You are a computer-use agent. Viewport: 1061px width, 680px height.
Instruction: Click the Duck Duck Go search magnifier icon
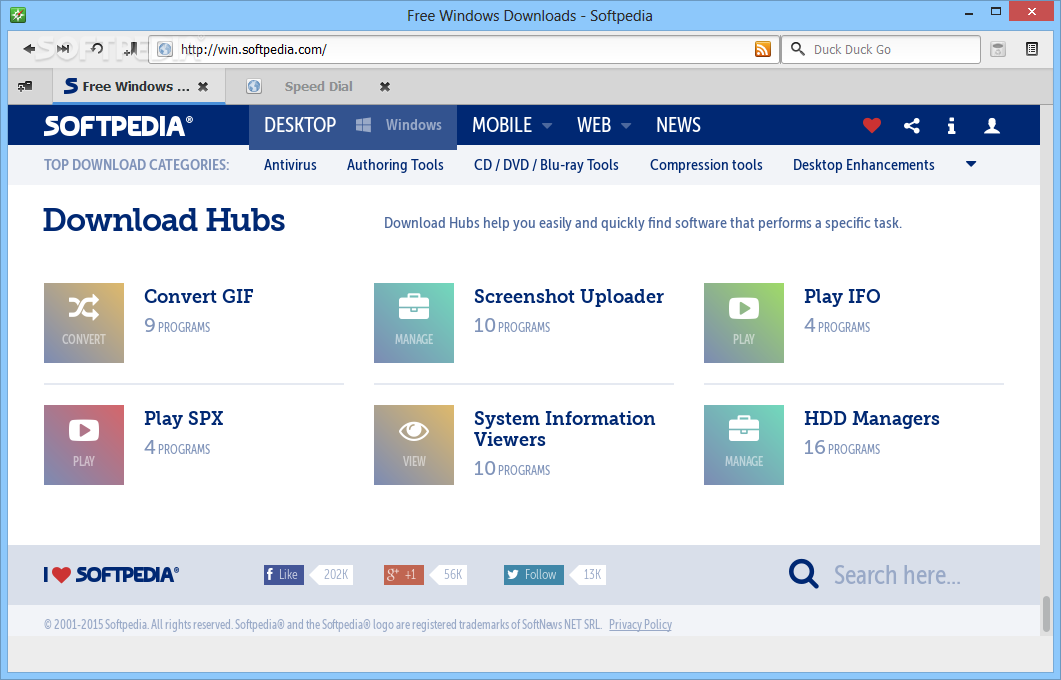[x=798, y=49]
